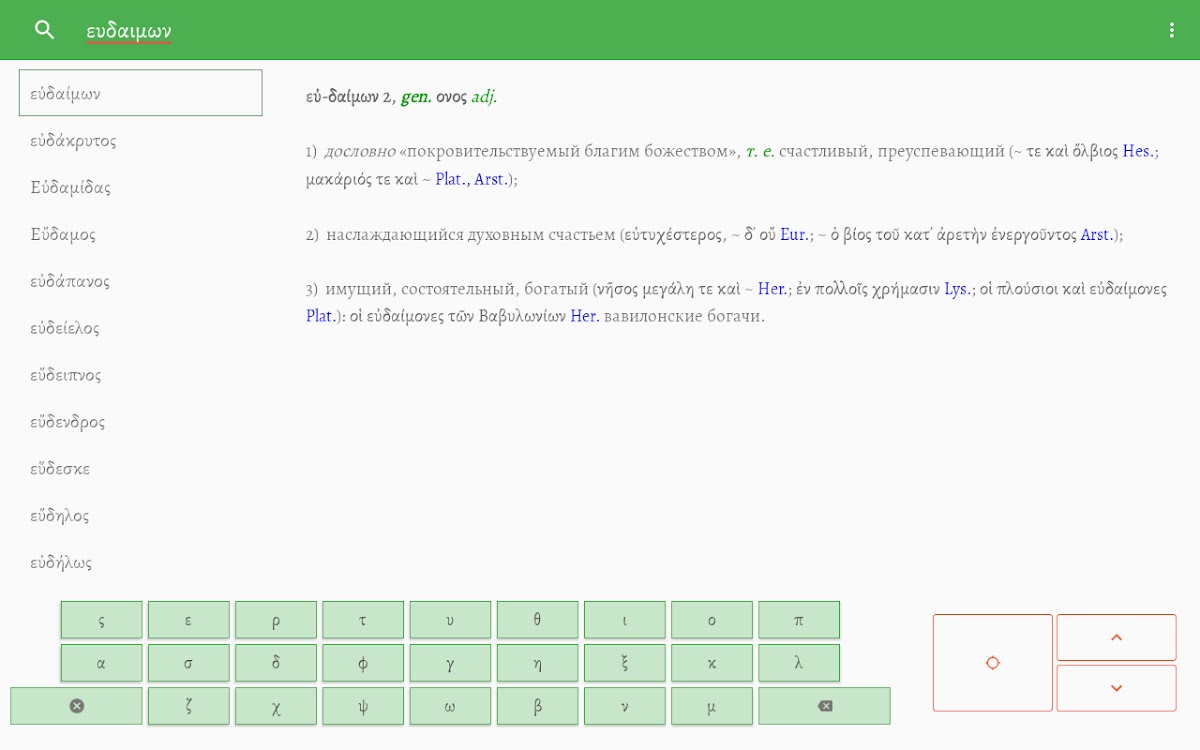The width and height of the screenshot is (1200, 750).
Task: Open the Εὐδαμίδας entry
Action: coord(70,188)
